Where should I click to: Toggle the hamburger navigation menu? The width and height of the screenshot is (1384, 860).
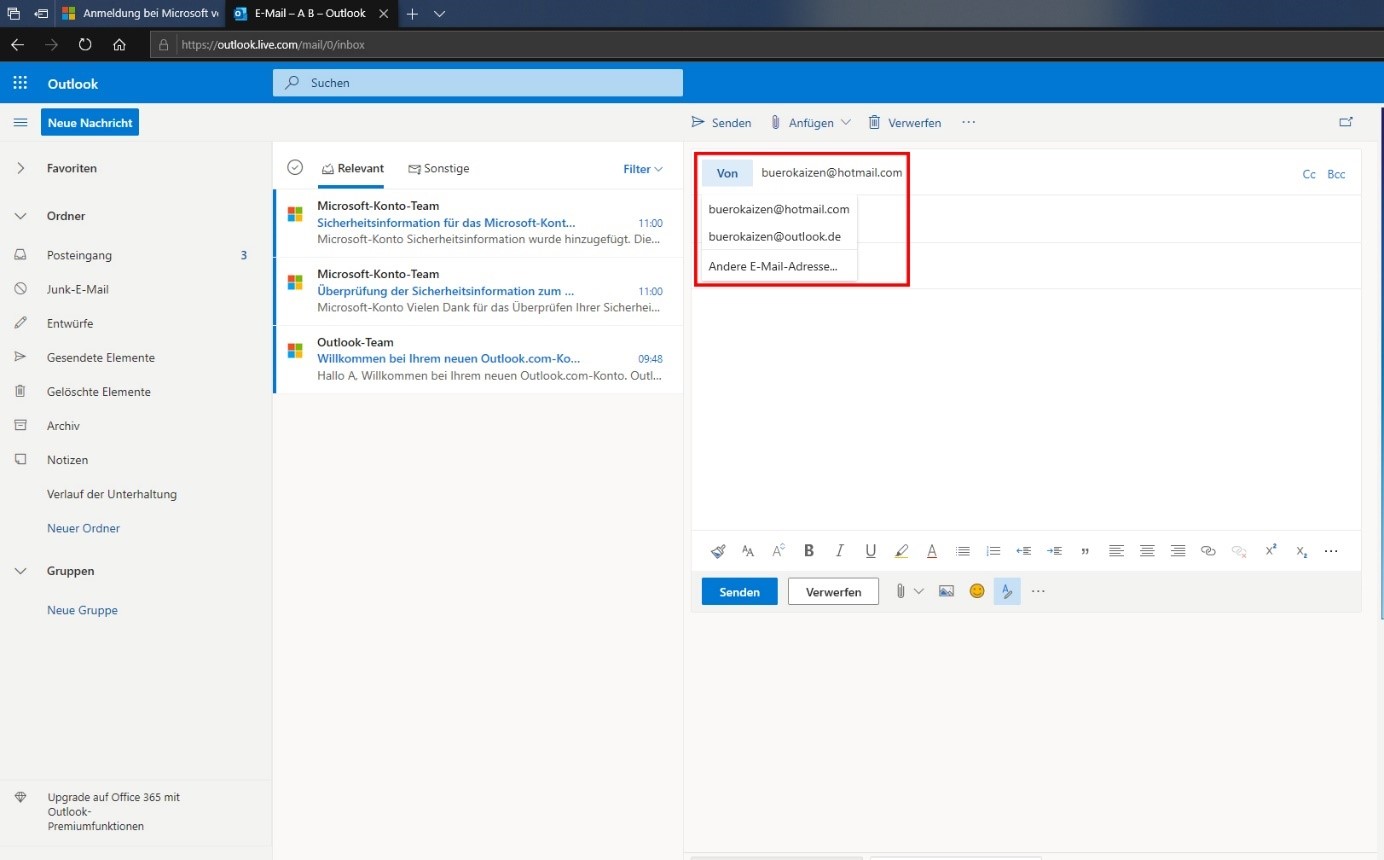pyautogui.click(x=20, y=122)
